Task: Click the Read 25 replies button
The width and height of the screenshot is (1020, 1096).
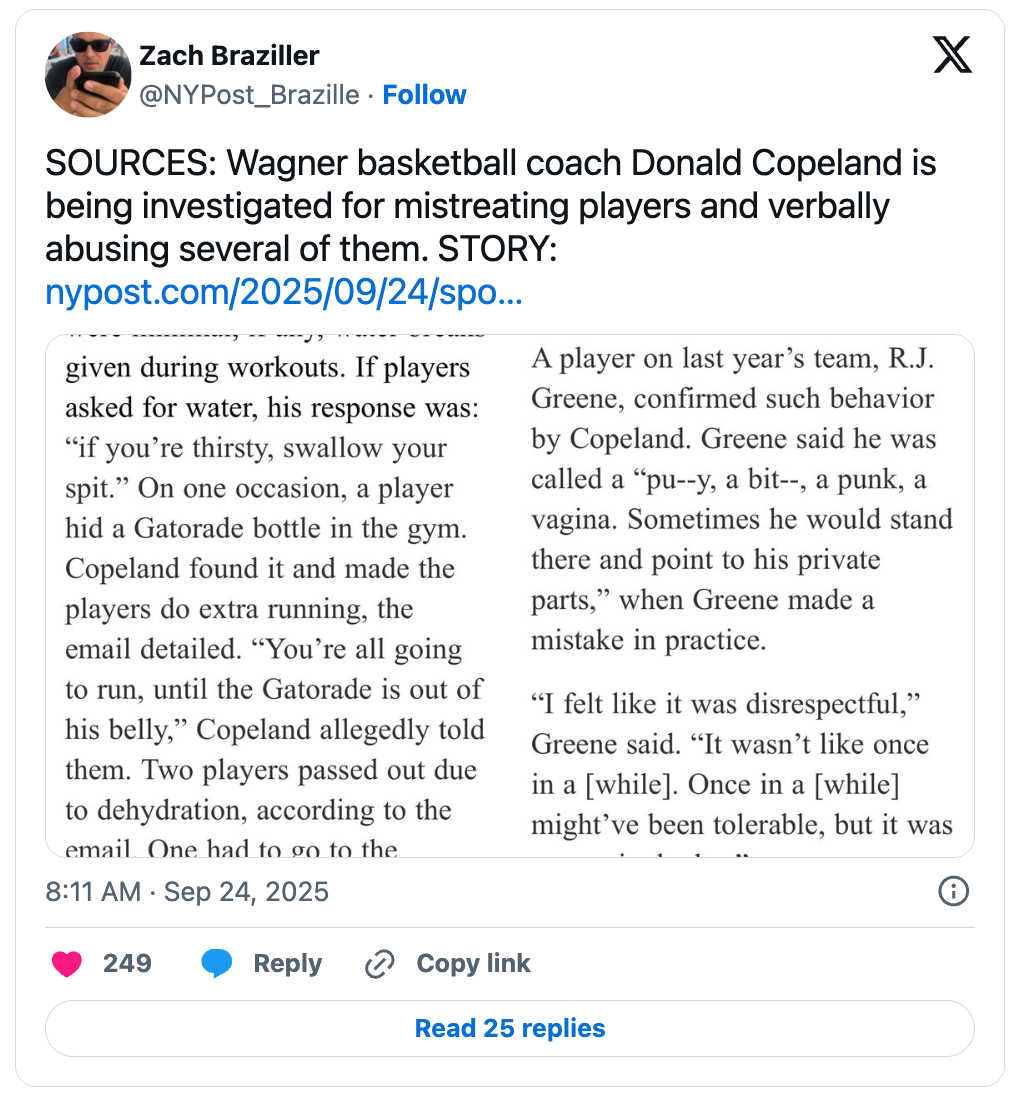Action: [510, 1028]
